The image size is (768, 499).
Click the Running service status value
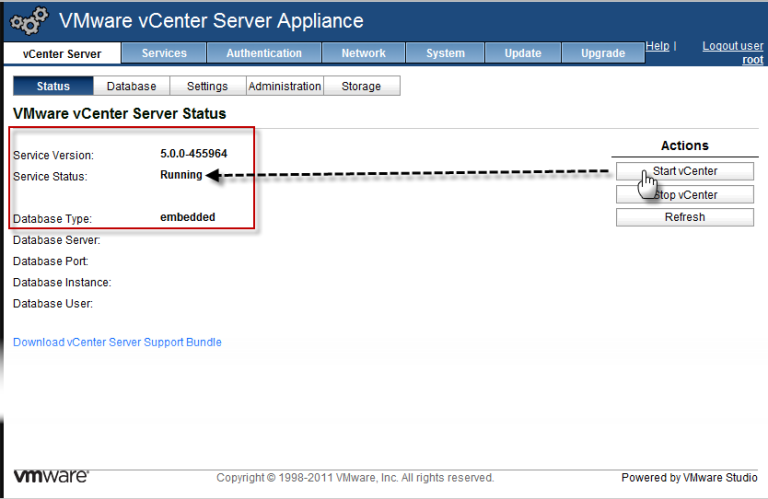click(x=181, y=175)
